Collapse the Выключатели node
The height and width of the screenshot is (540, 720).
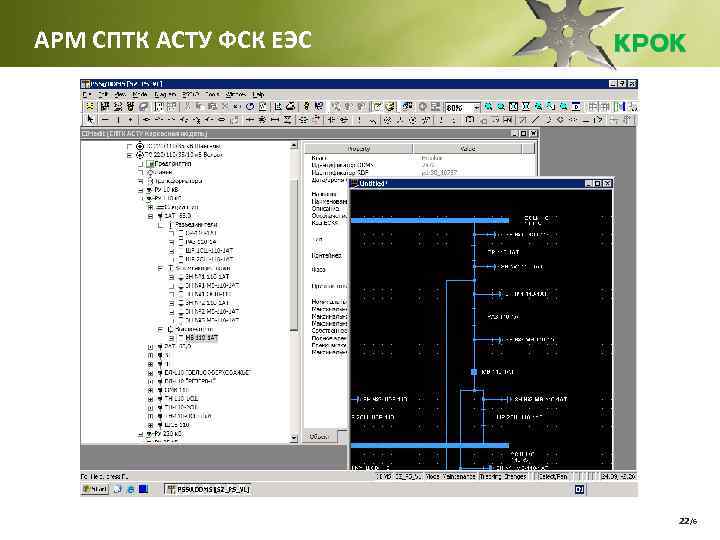(x=160, y=329)
